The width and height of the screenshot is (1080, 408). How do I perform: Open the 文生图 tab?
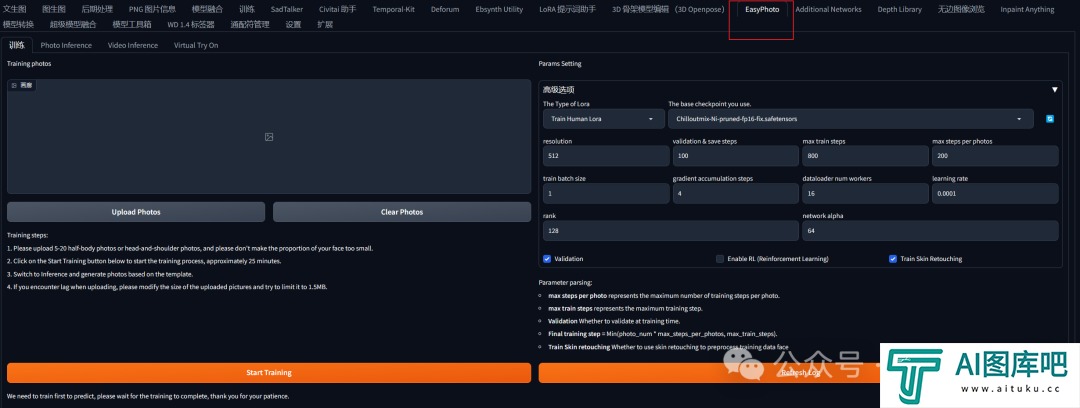coord(14,10)
